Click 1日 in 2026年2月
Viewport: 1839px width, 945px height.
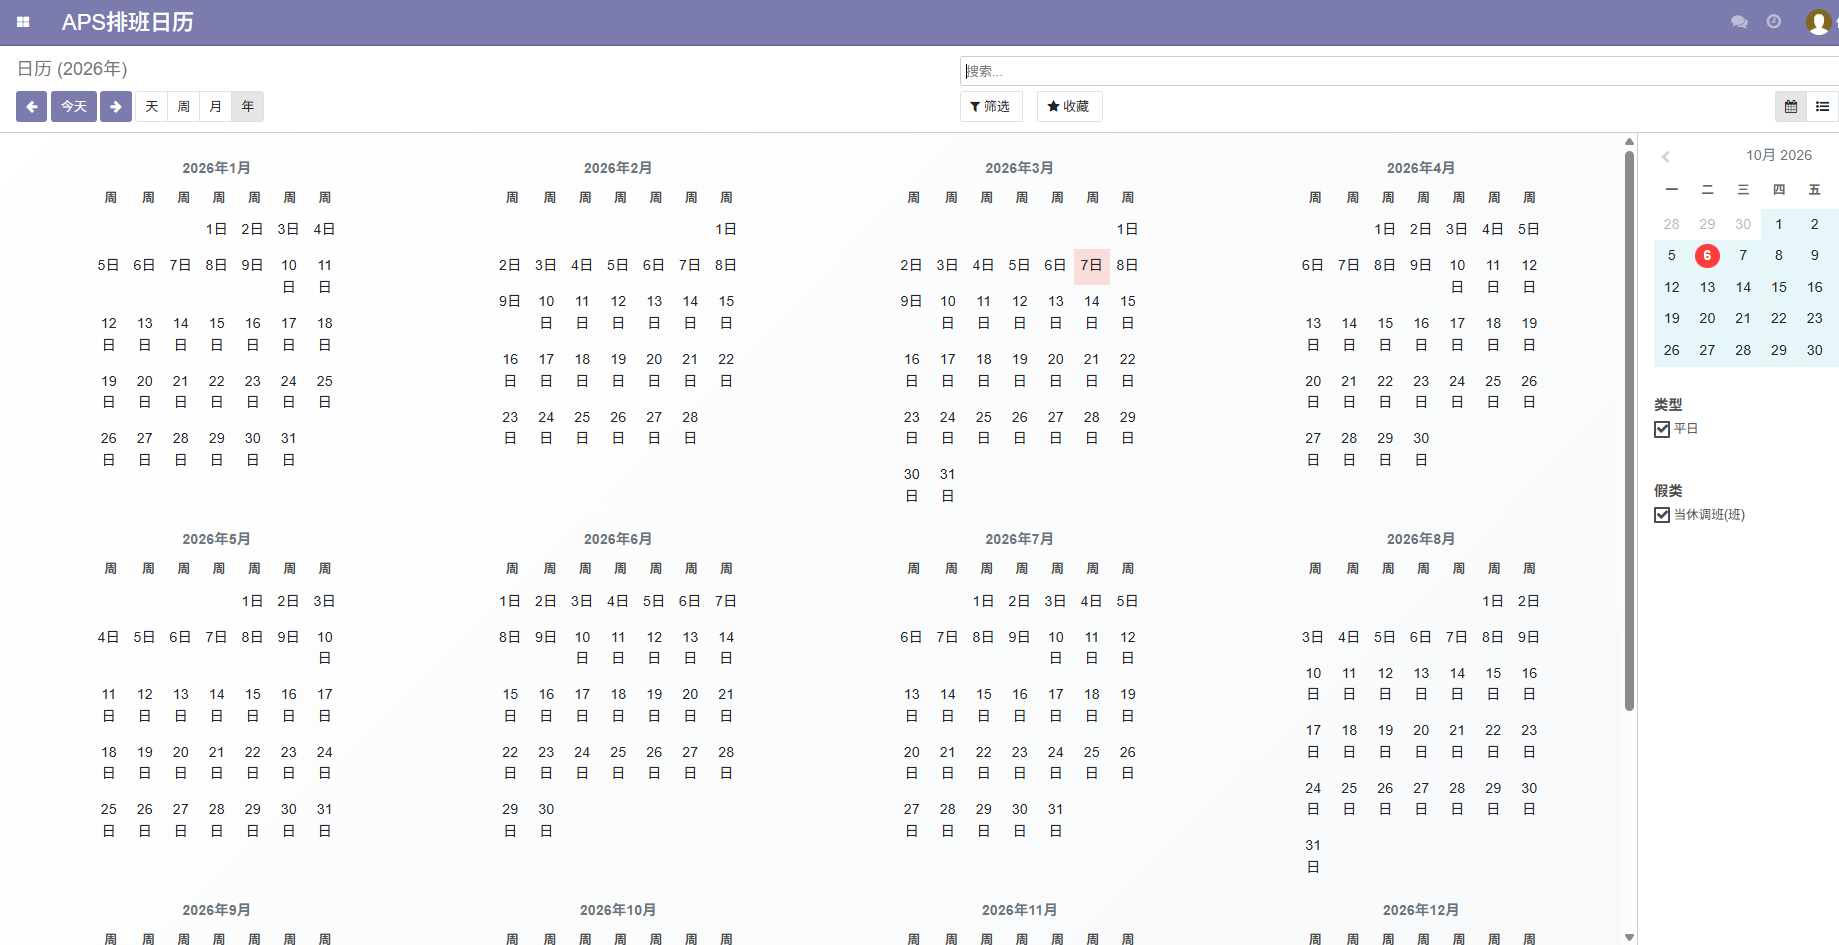pos(726,229)
